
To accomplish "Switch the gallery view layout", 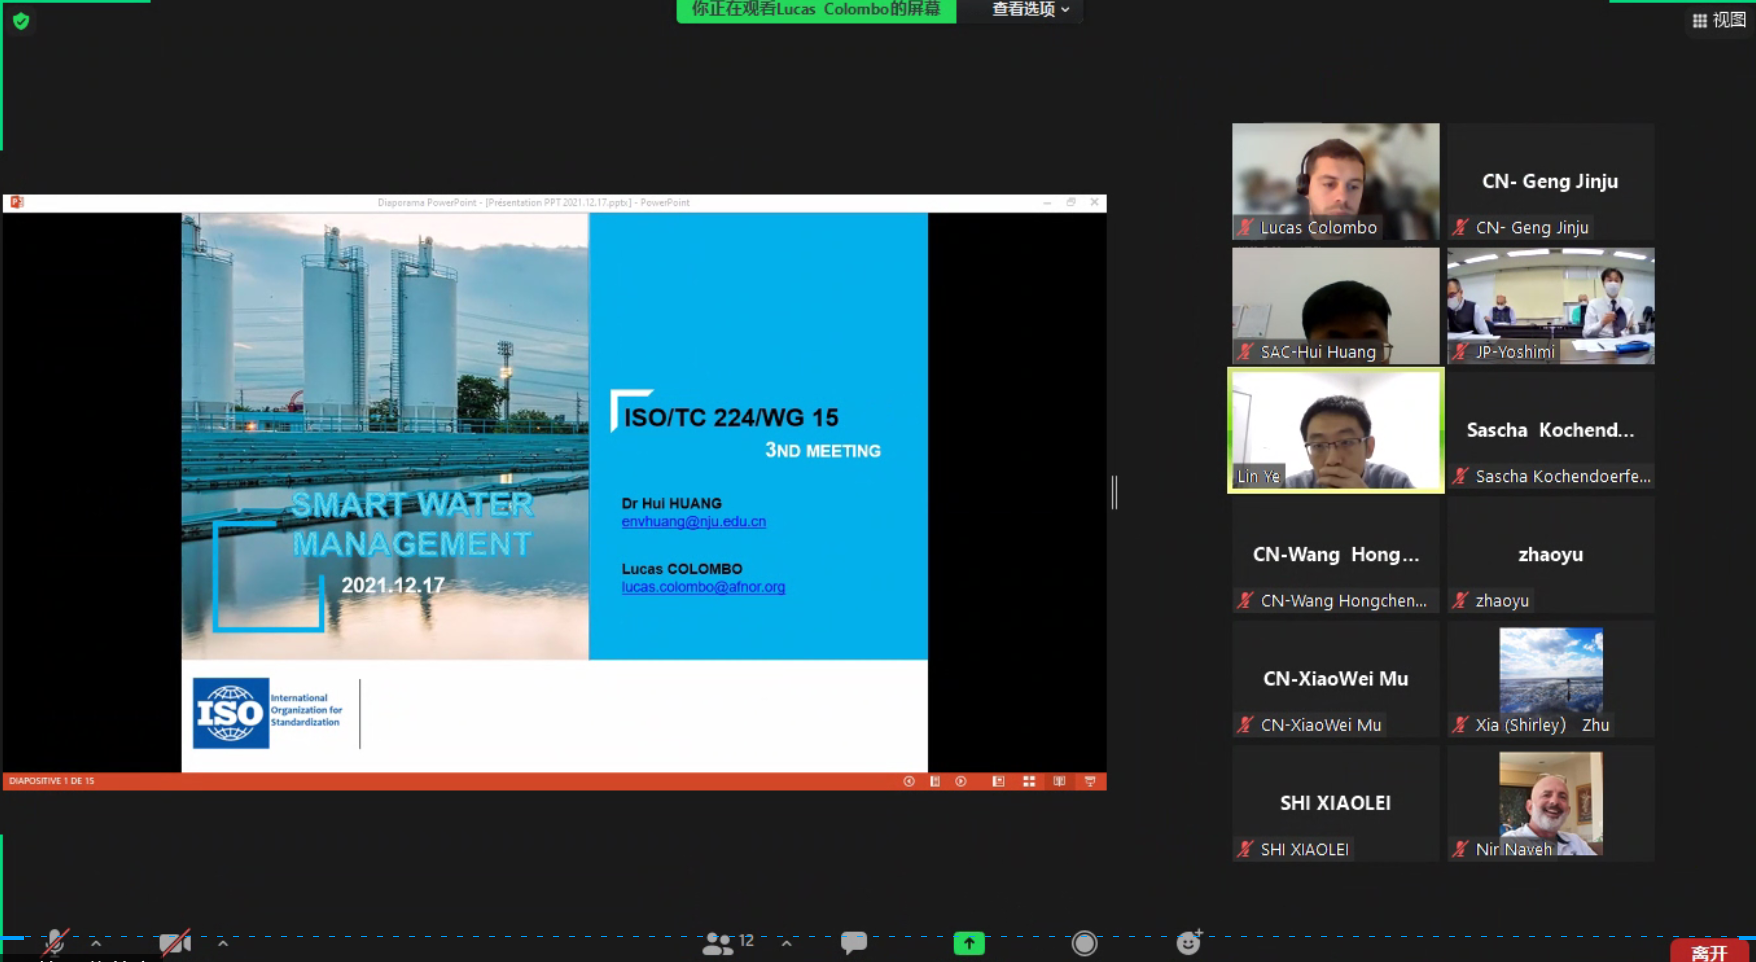I will [x=1718, y=20].
